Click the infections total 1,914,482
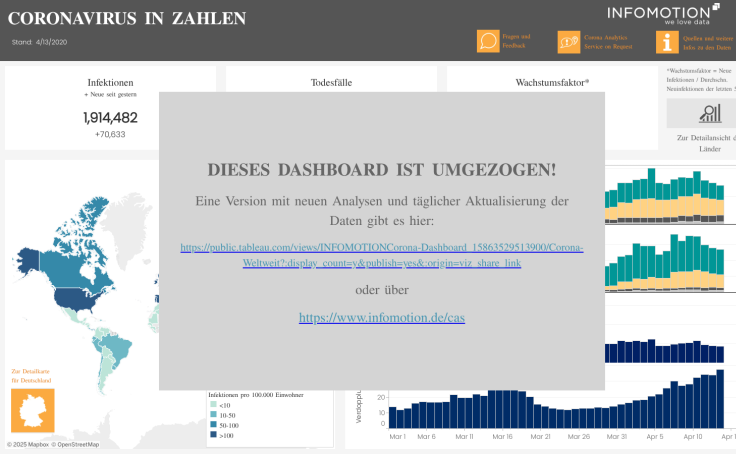The width and height of the screenshot is (736, 454). [110, 118]
